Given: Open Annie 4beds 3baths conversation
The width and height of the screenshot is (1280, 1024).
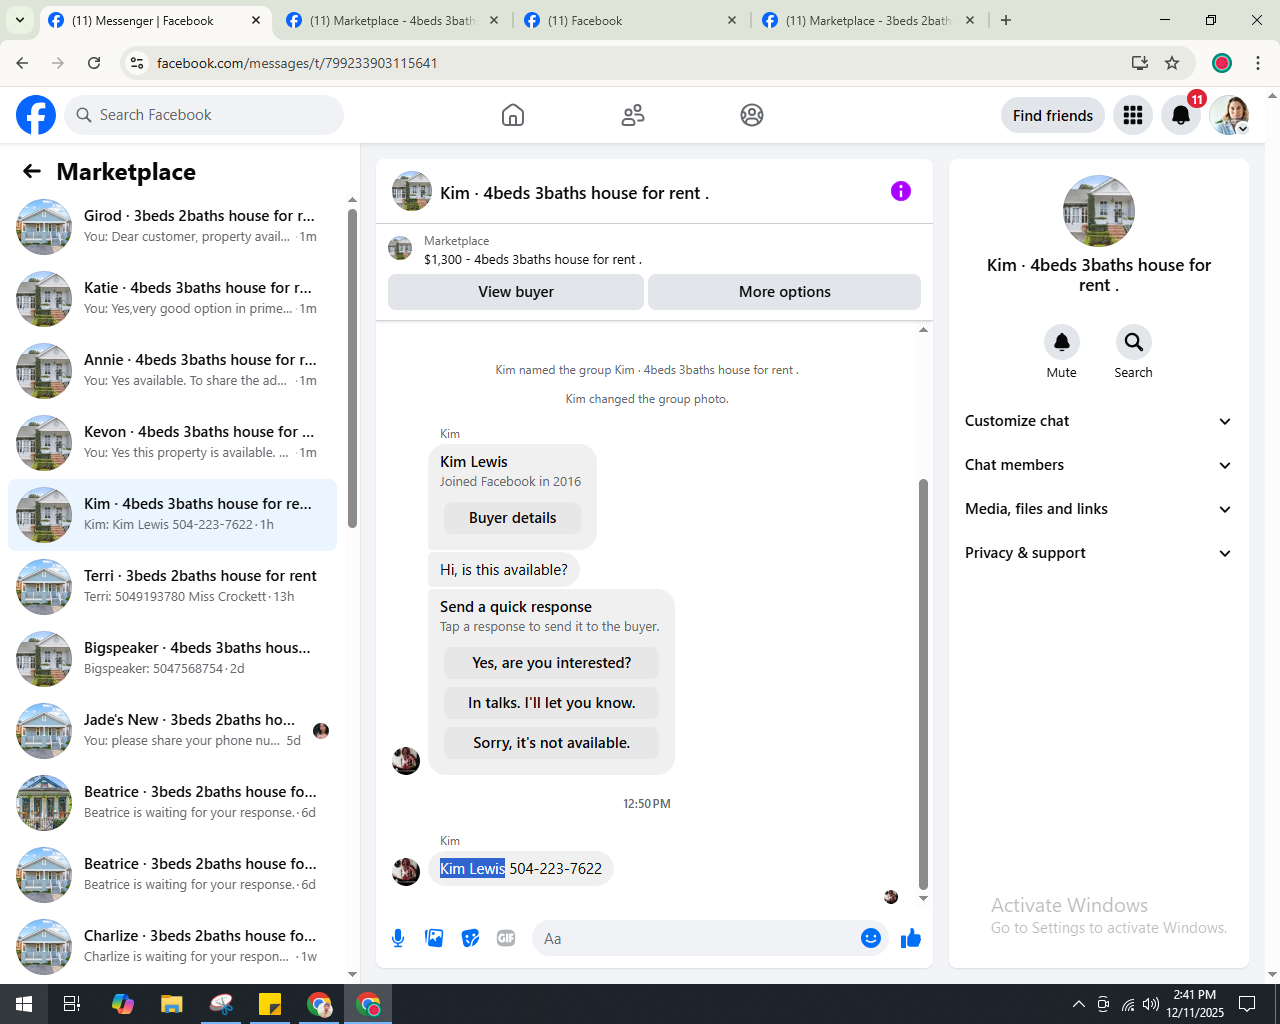Looking at the screenshot, I should [172, 370].
